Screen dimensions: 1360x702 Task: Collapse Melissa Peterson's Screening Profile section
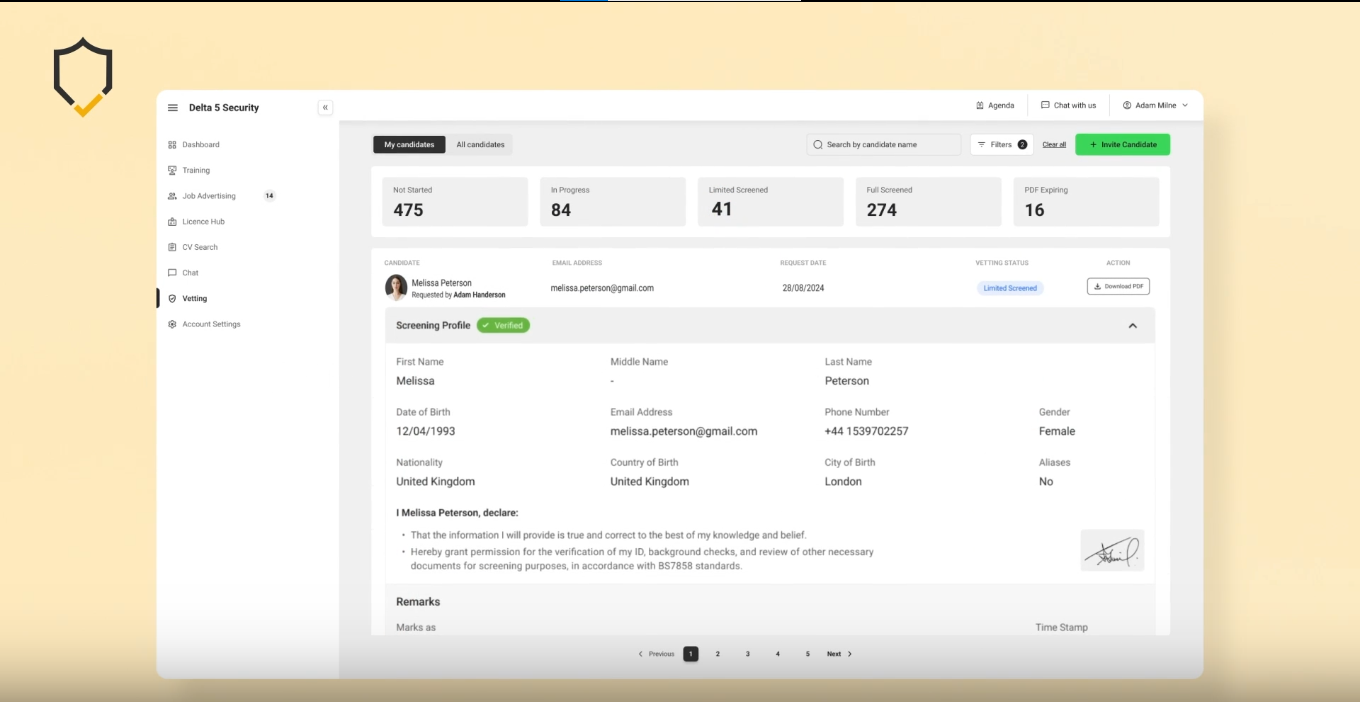click(x=1132, y=325)
